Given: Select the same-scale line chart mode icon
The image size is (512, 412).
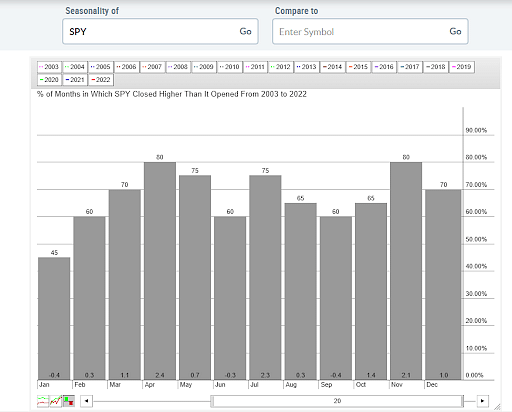Looking at the screenshot, I should 56,401.
